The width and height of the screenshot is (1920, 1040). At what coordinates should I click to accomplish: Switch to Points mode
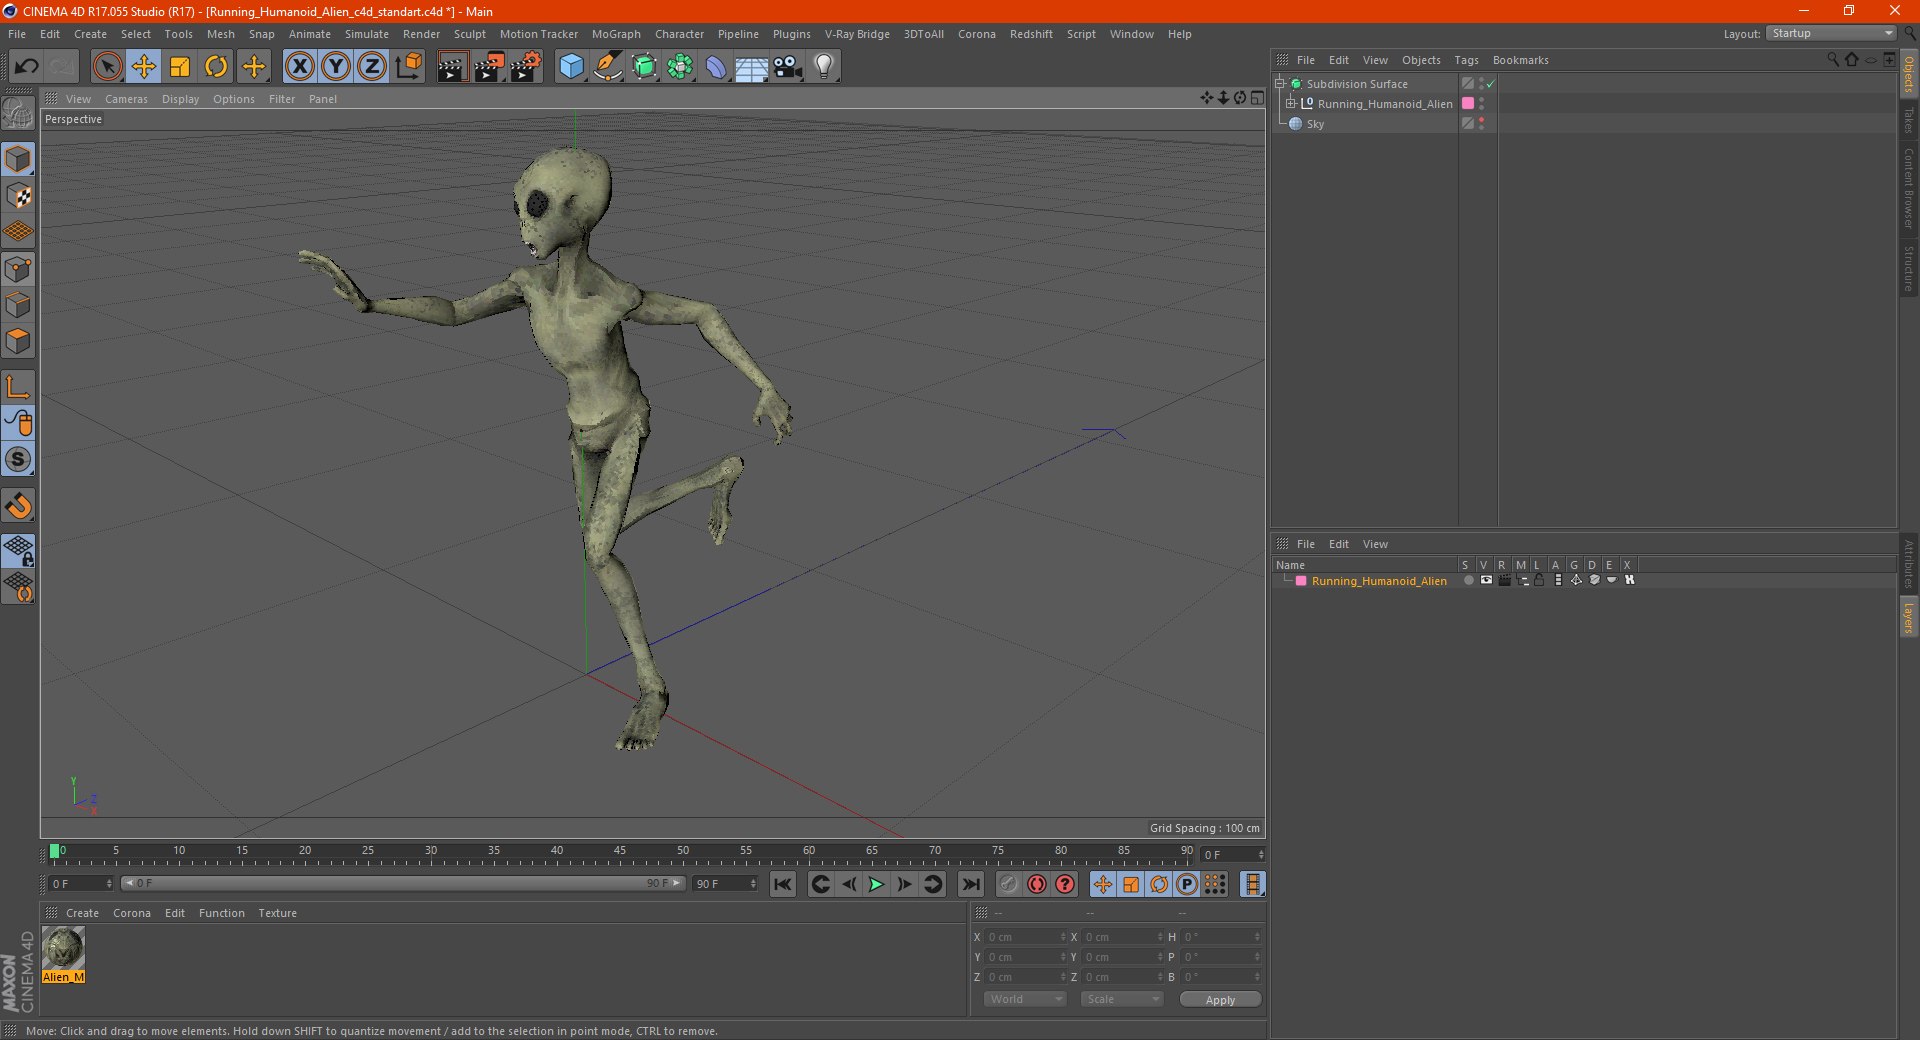click(x=18, y=269)
